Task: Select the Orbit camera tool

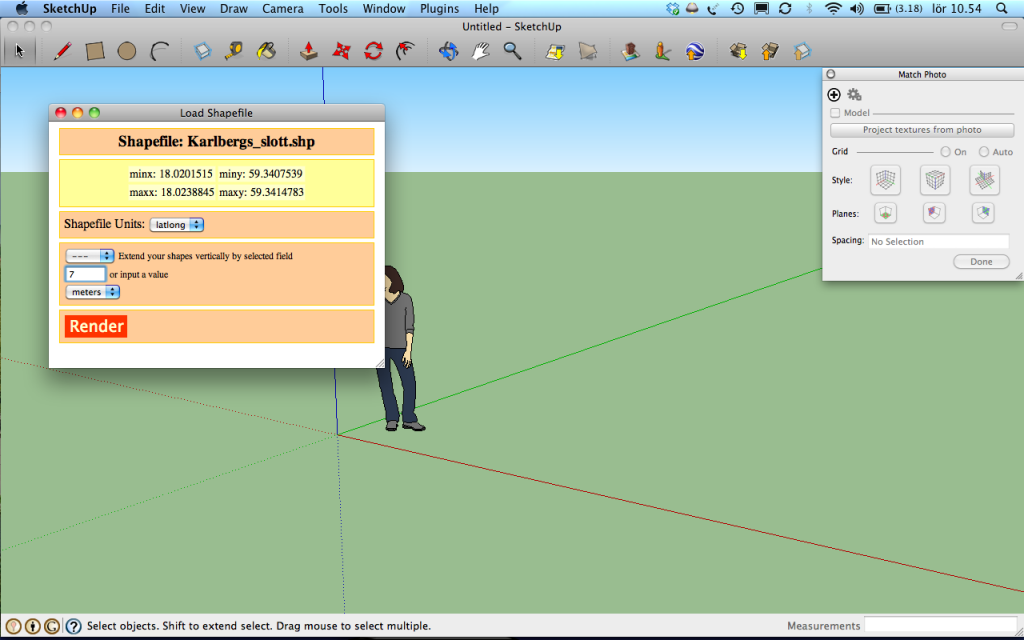Action: 449,51
